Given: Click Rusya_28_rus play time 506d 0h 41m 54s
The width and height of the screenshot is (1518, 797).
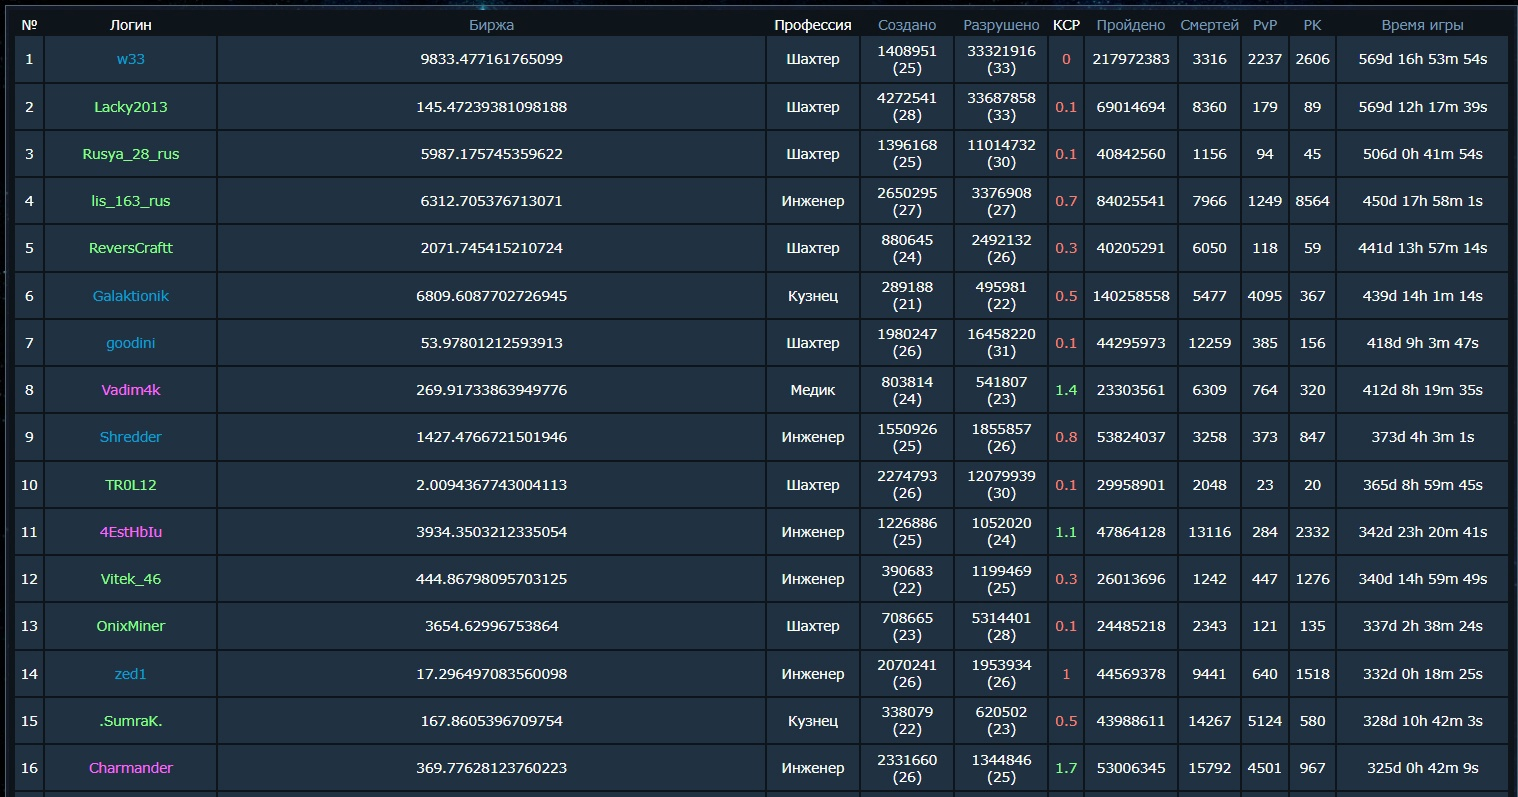Looking at the screenshot, I should [x=1422, y=154].
